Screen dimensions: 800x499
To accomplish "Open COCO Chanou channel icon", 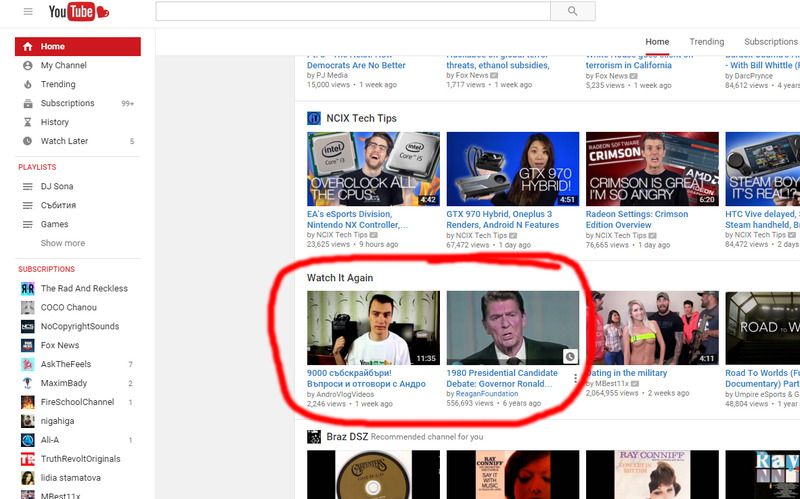I will click(28, 307).
